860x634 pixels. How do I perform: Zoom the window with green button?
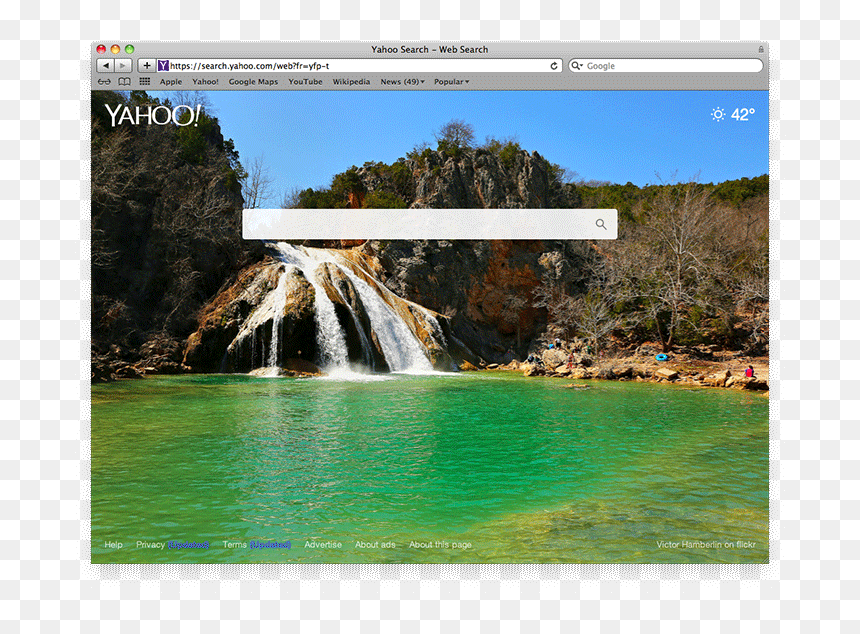[129, 49]
